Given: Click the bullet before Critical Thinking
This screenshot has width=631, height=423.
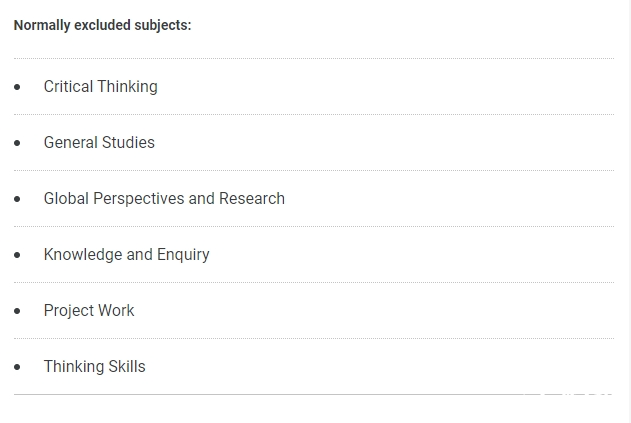Looking at the screenshot, I should coord(17,87).
